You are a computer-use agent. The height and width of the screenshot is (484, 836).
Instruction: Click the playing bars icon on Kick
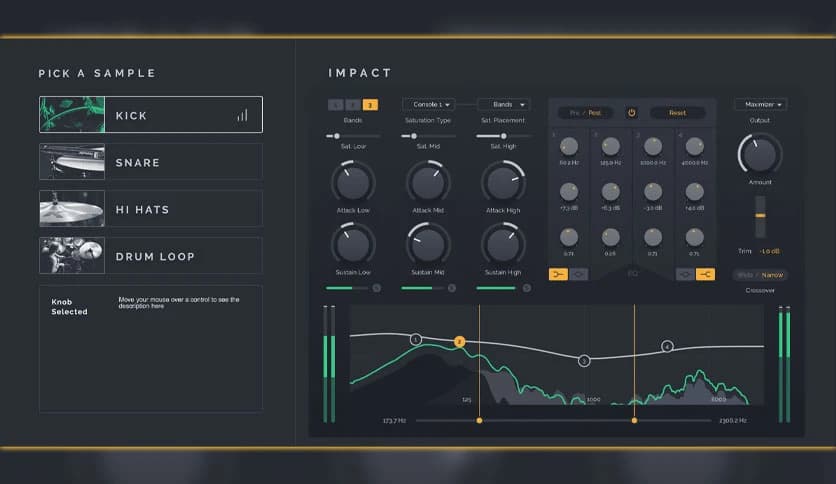click(242, 115)
